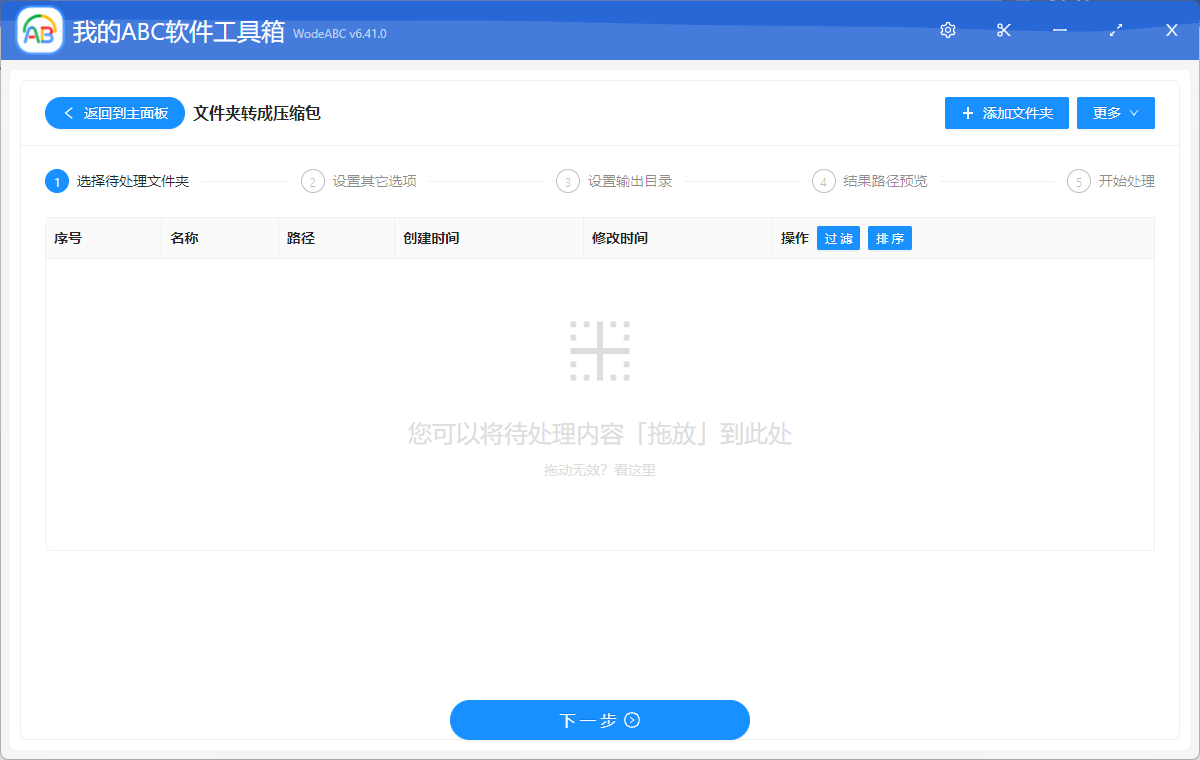Click the drop zone placeholder icon
This screenshot has width=1200, height=760.
click(x=600, y=350)
